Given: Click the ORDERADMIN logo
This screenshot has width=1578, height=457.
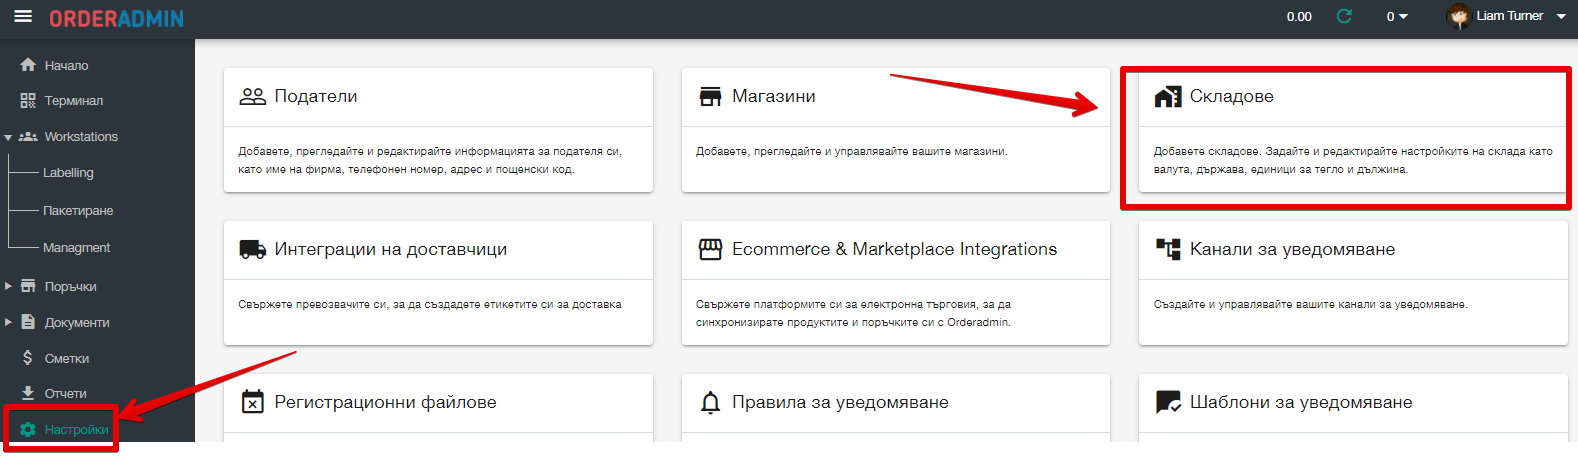Looking at the screenshot, I should [x=116, y=19].
